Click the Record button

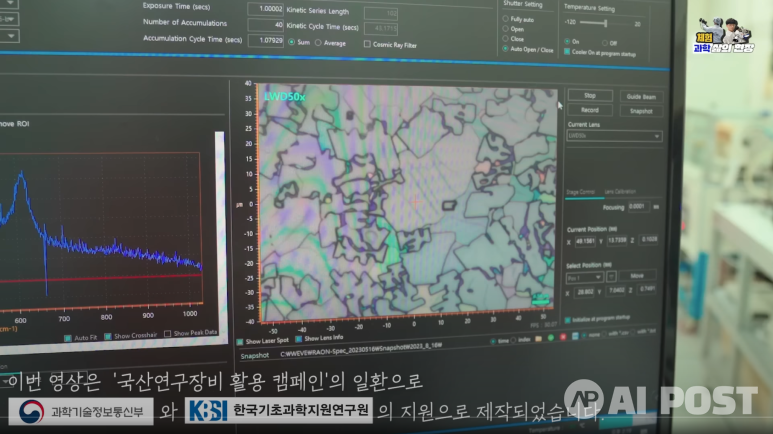(590, 110)
